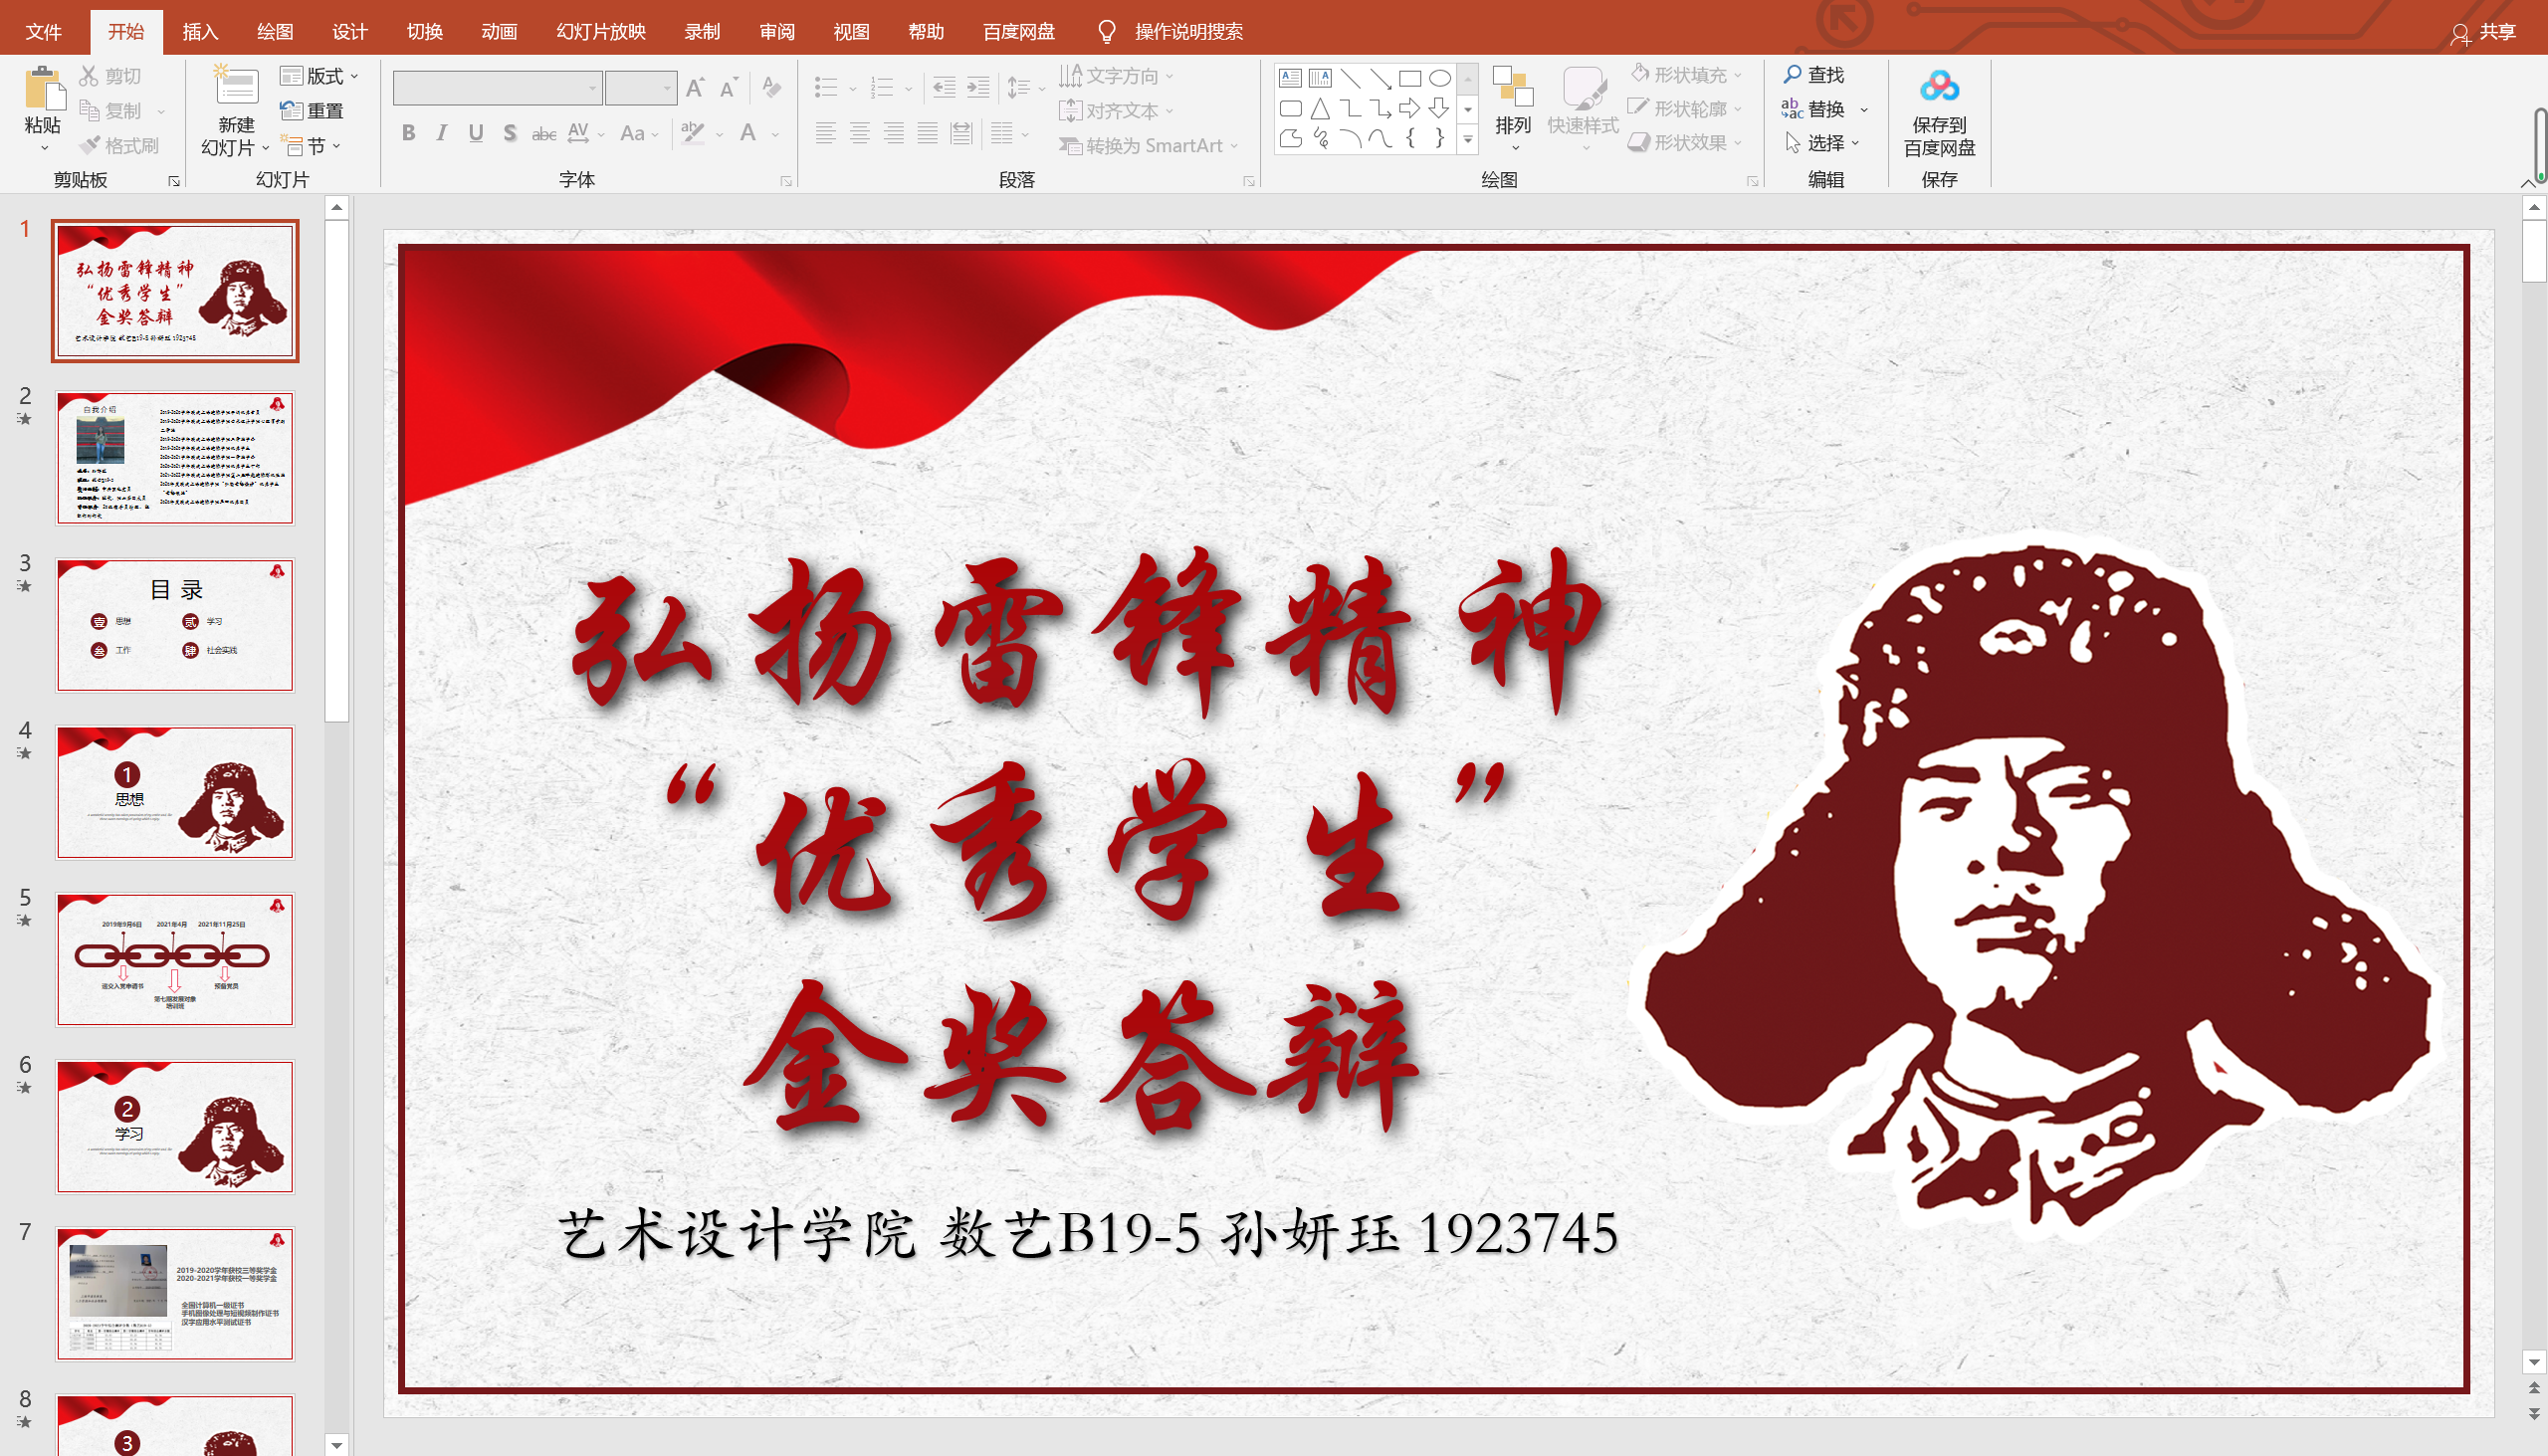Open the Line Spacing dropdown
The height and width of the screenshot is (1456, 2548).
(1025, 88)
